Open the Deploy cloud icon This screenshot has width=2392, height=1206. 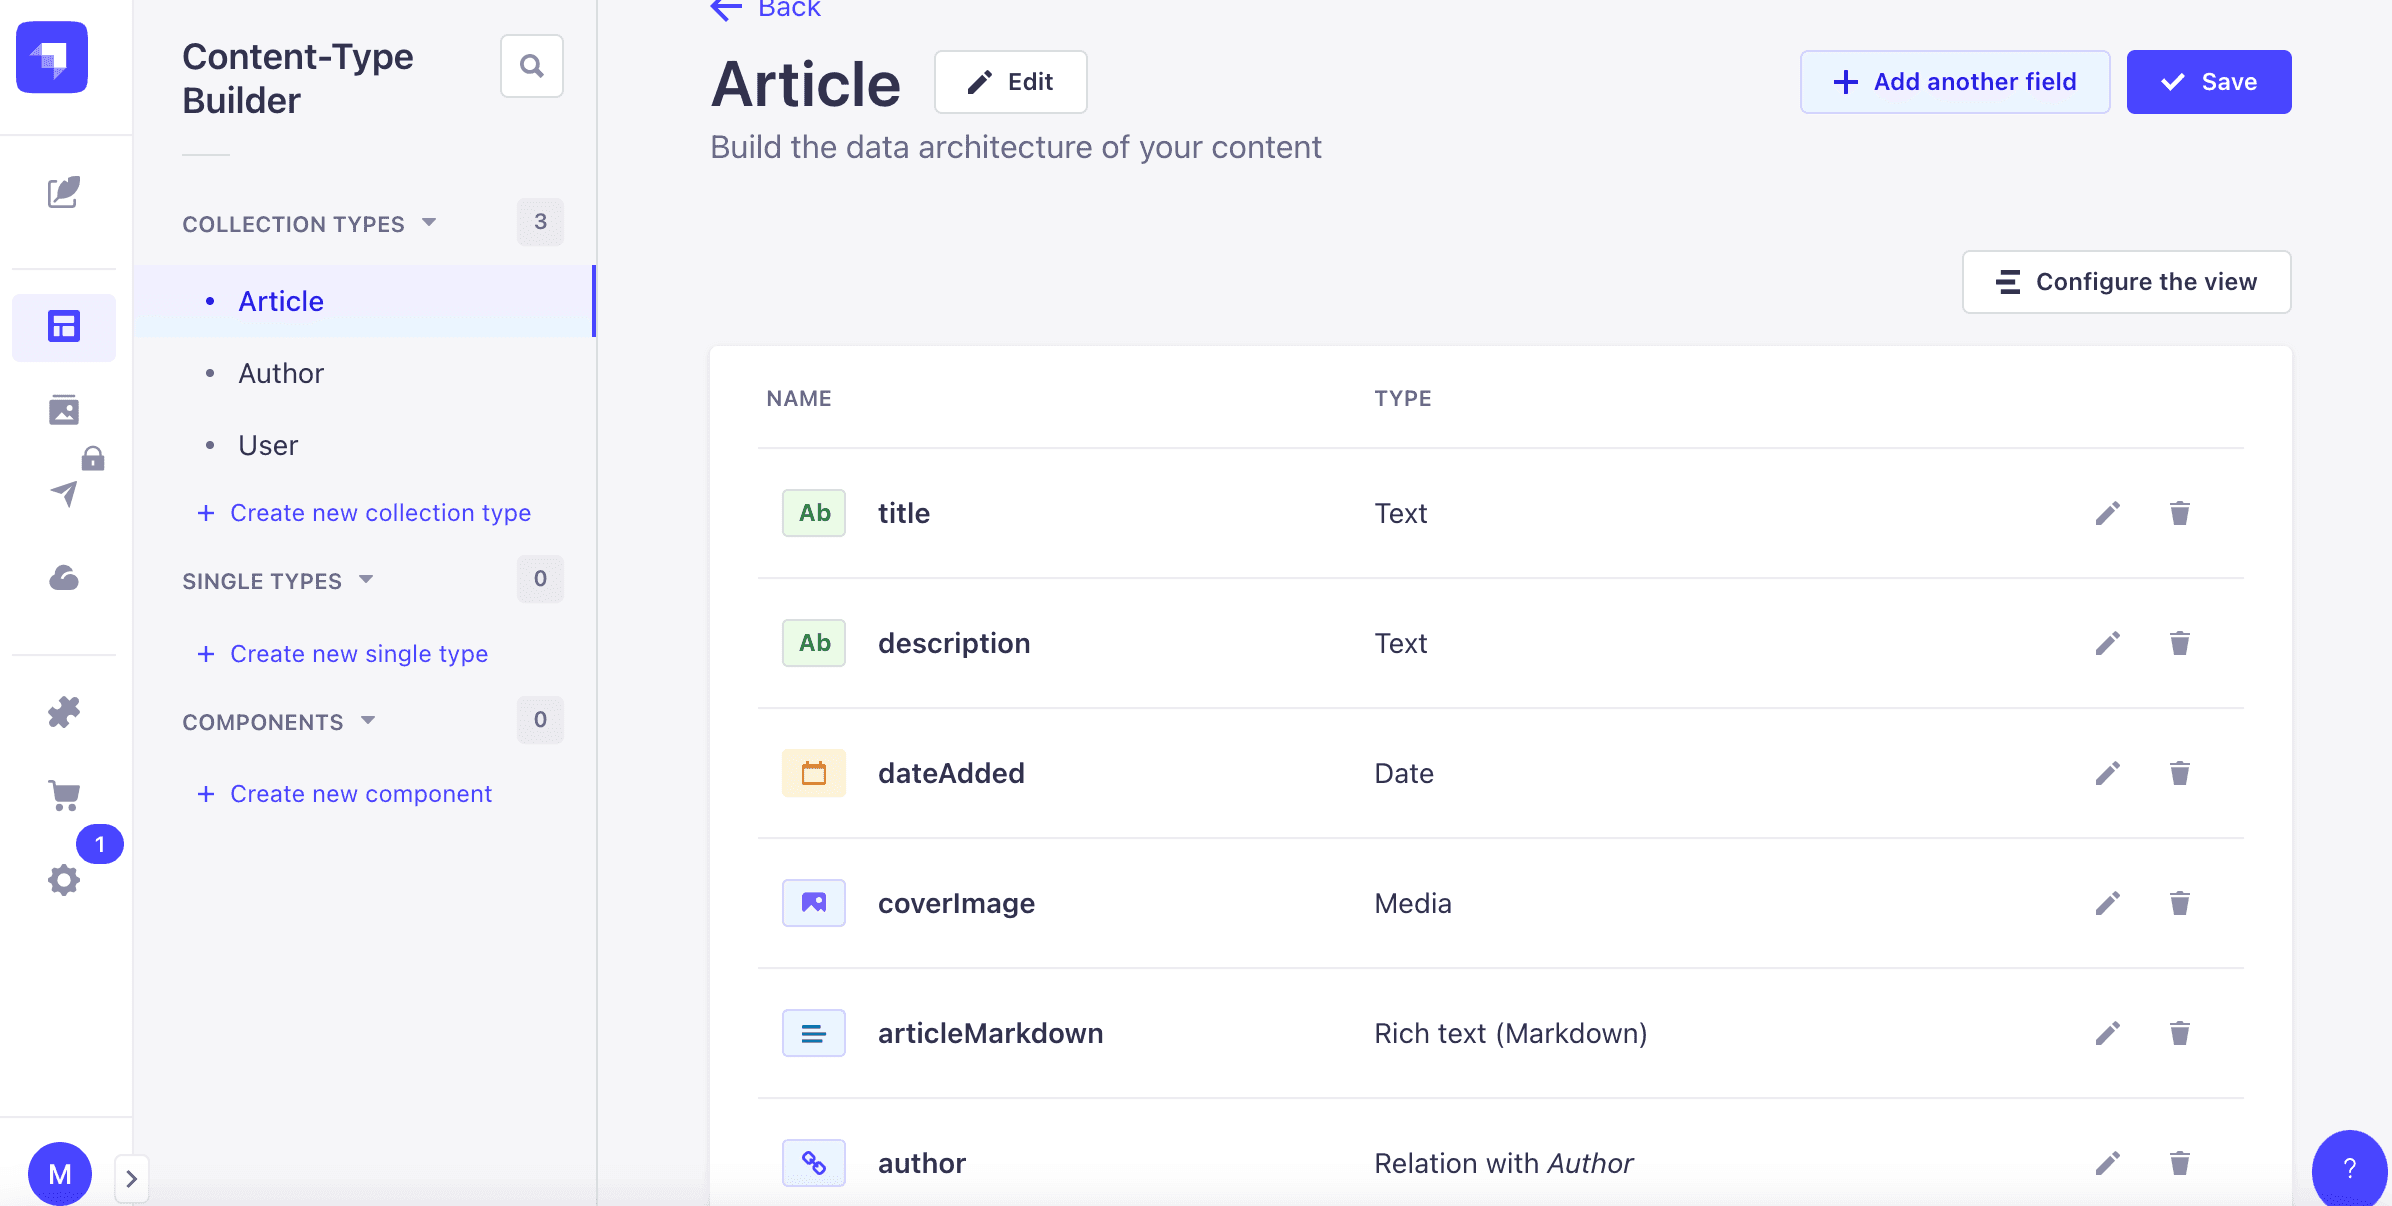(64, 577)
